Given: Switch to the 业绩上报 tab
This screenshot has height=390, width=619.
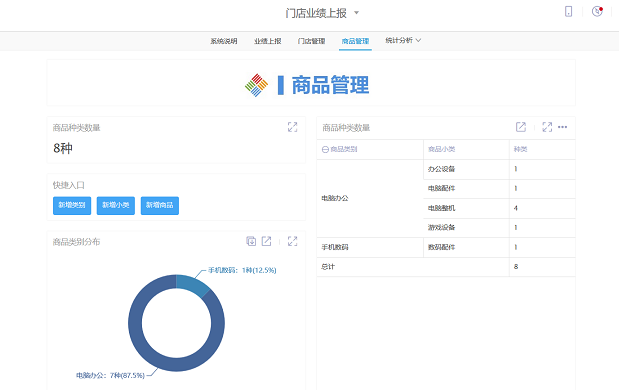Looking at the screenshot, I should click(x=268, y=41).
